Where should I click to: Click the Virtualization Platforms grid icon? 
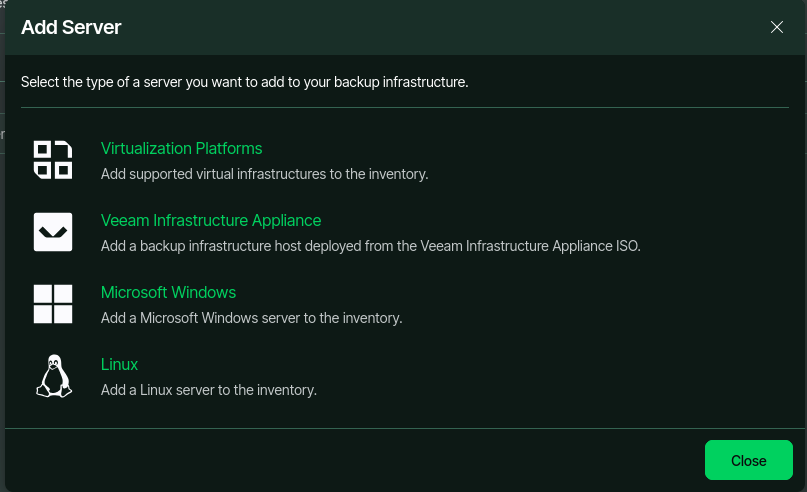pos(53,160)
